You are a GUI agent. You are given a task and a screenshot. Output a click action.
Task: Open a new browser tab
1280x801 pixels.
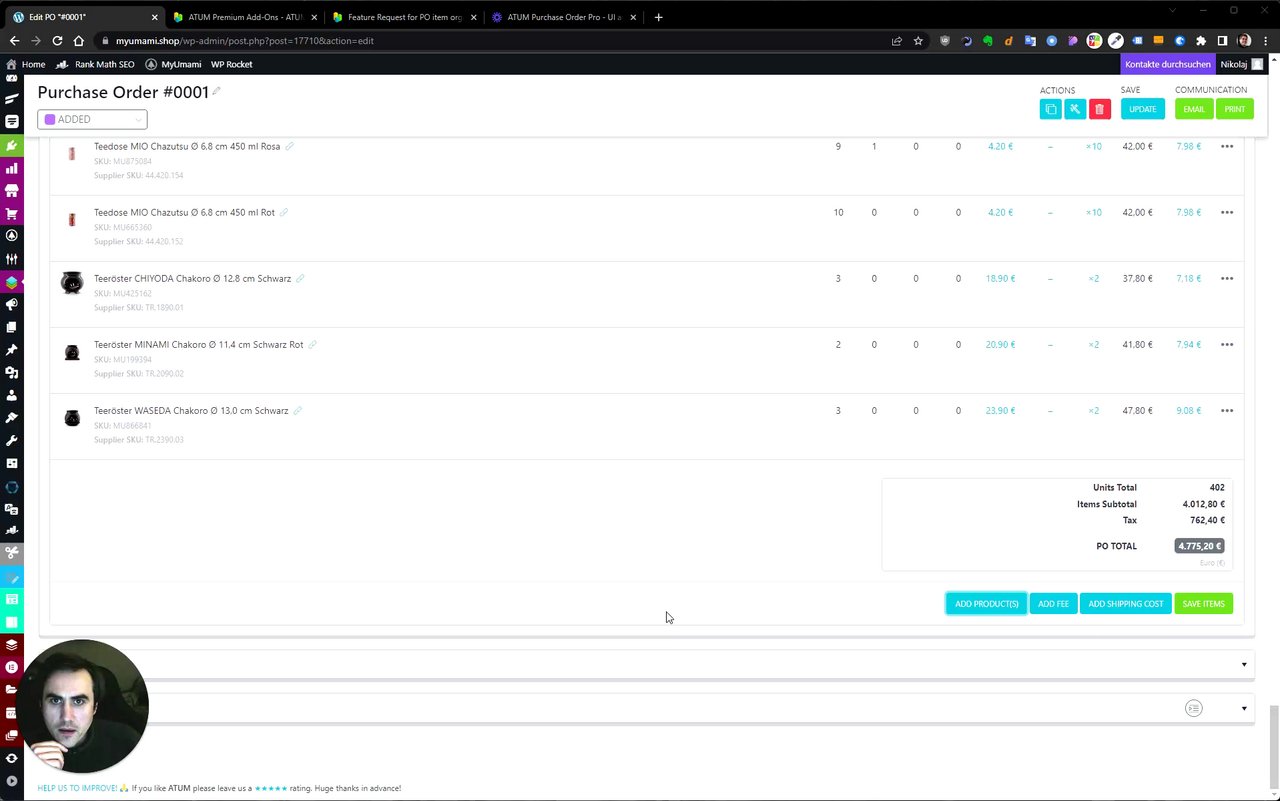click(658, 17)
